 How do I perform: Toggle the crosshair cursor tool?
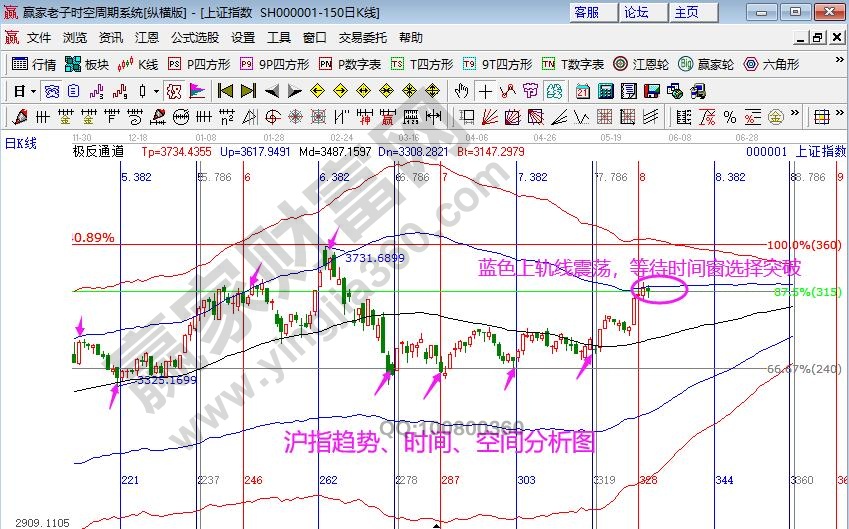pos(485,91)
